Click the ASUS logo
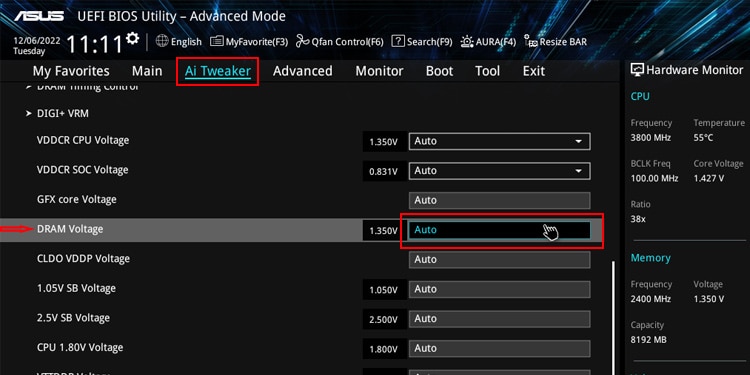750x375 pixels. (x=39, y=16)
